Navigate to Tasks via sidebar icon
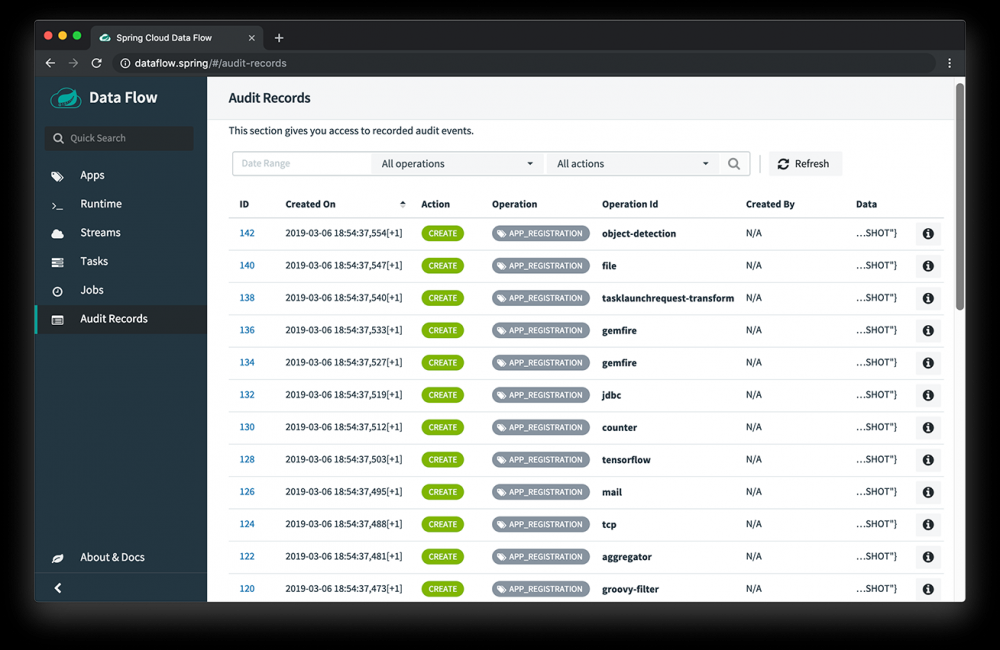The width and height of the screenshot is (1000, 650). pos(92,261)
